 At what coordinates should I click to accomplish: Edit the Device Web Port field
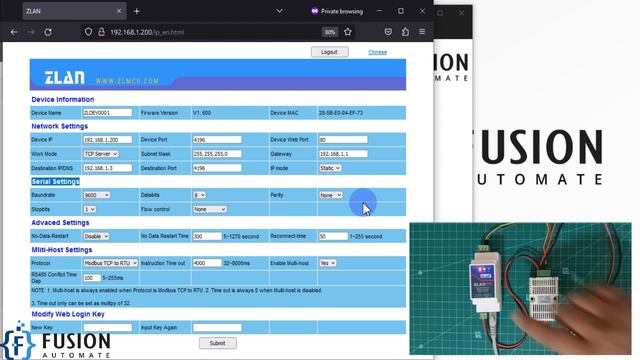(x=343, y=140)
